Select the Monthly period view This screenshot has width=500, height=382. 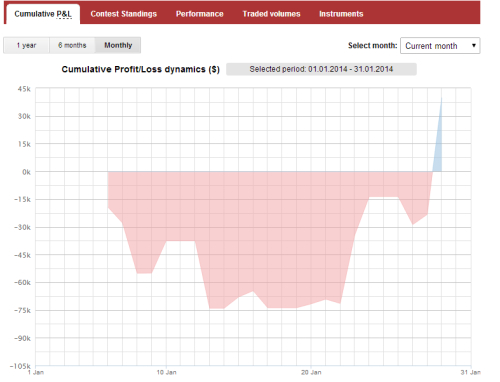[118, 45]
